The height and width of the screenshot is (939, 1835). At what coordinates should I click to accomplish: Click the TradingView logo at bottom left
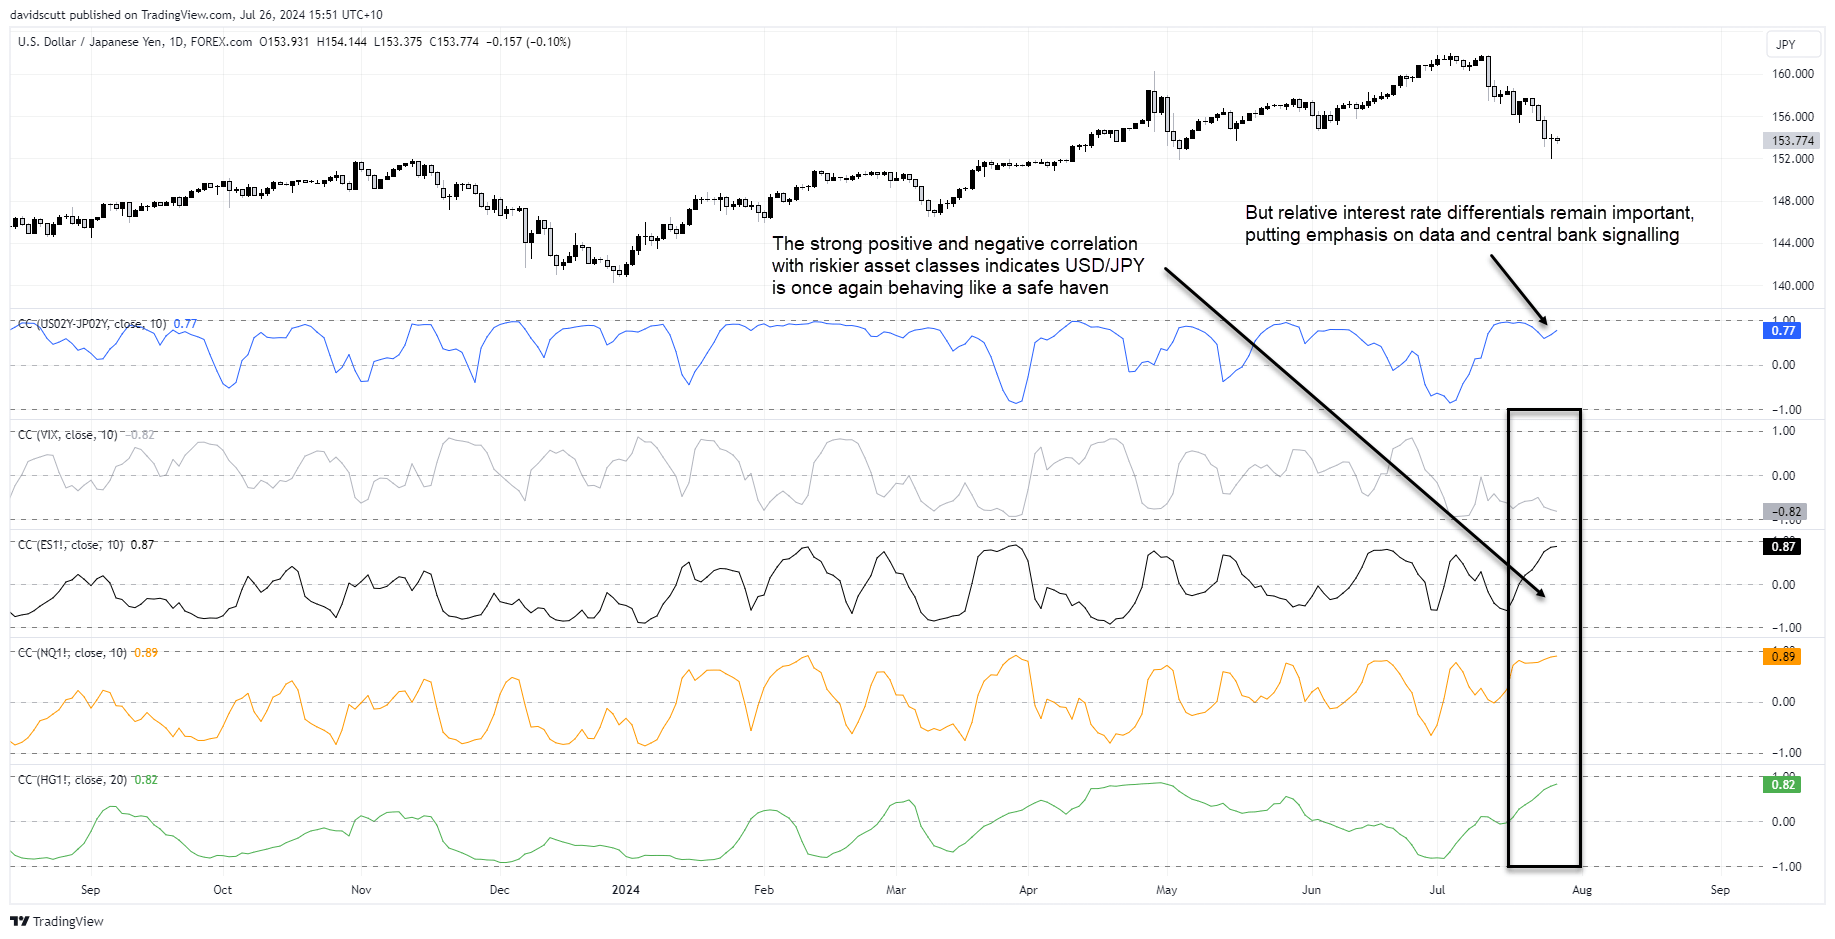click(57, 921)
